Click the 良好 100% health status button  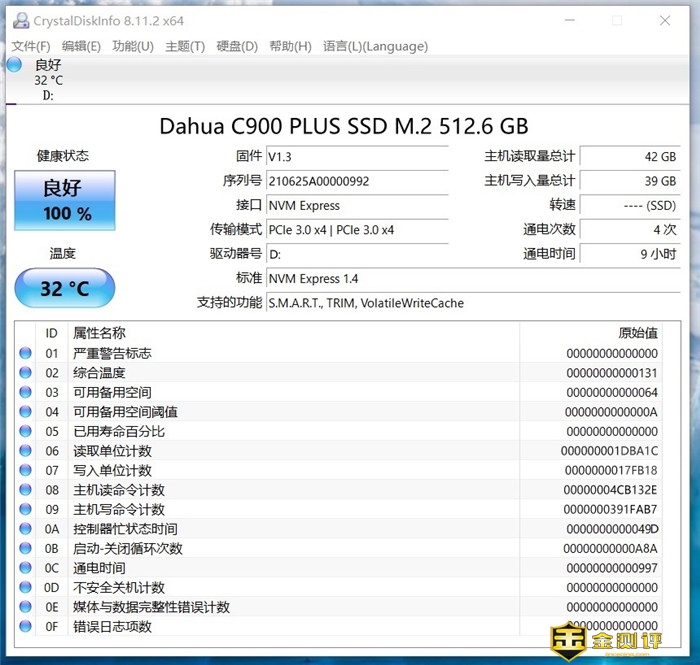[x=66, y=199]
